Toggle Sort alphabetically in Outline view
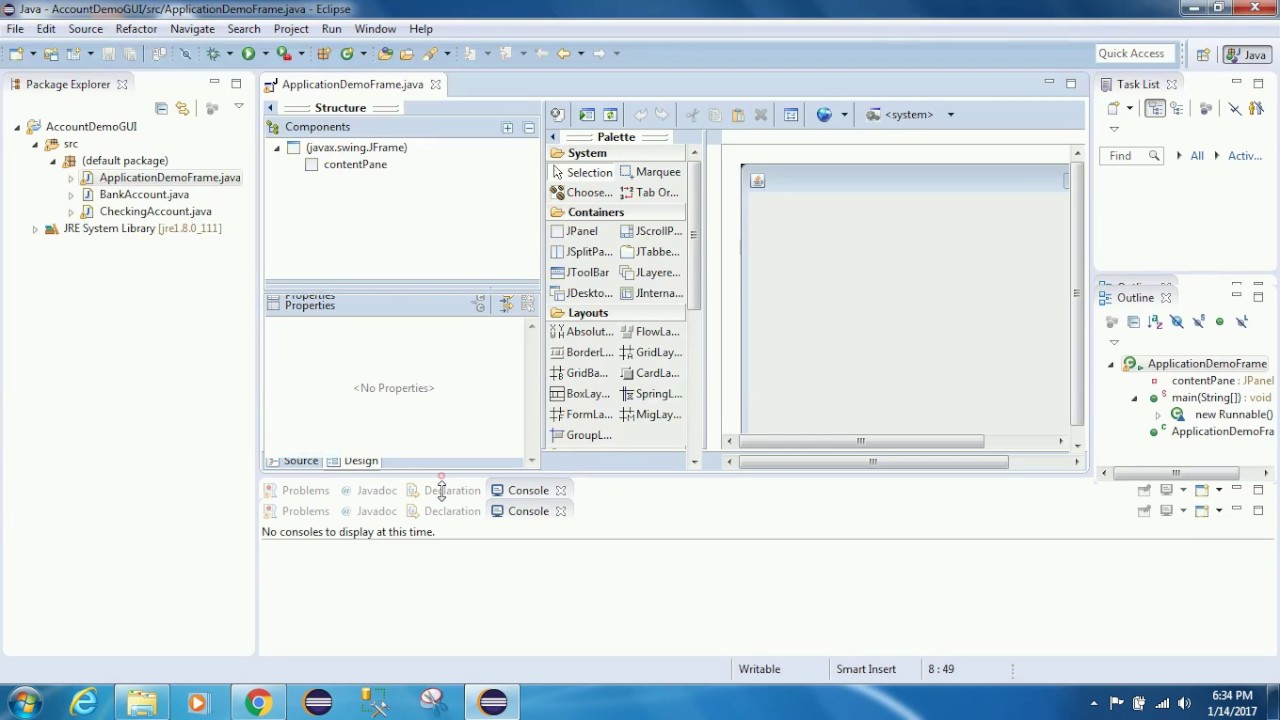The width and height of the screenshot is (1280, 720). point(1155,321)
